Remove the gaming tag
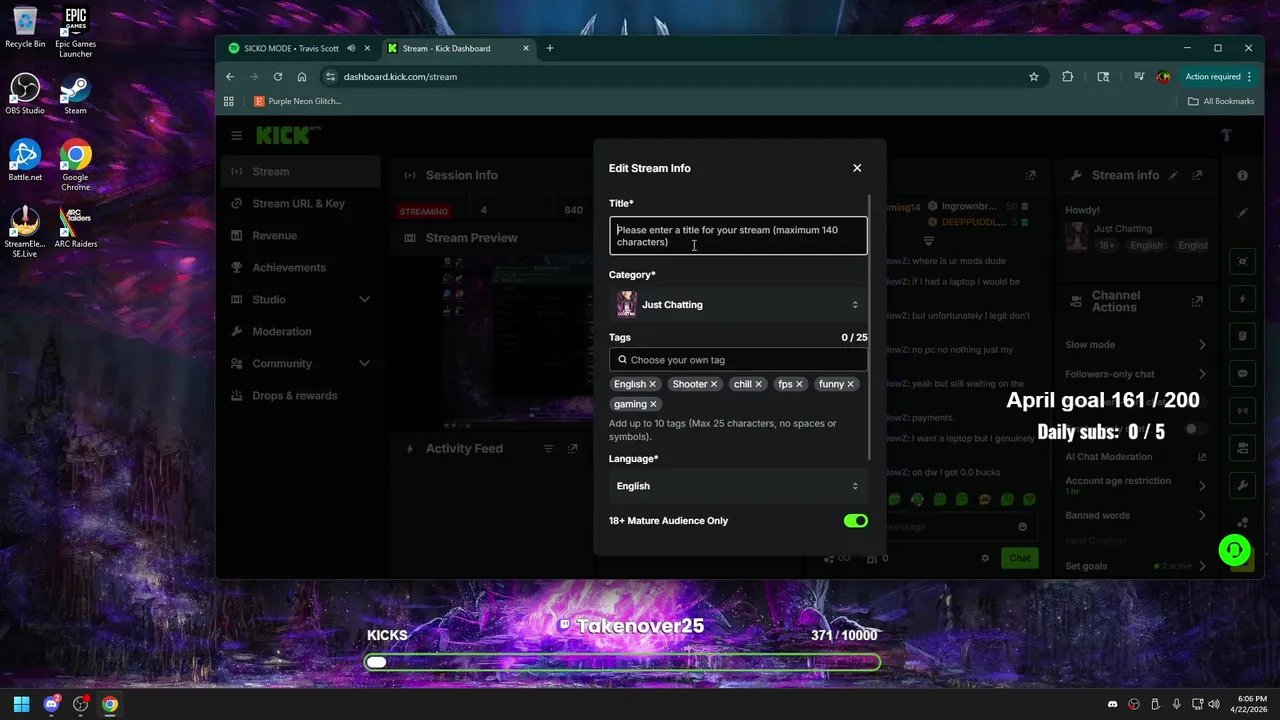This screenshot has height=720, width=1280. (653, 404)
